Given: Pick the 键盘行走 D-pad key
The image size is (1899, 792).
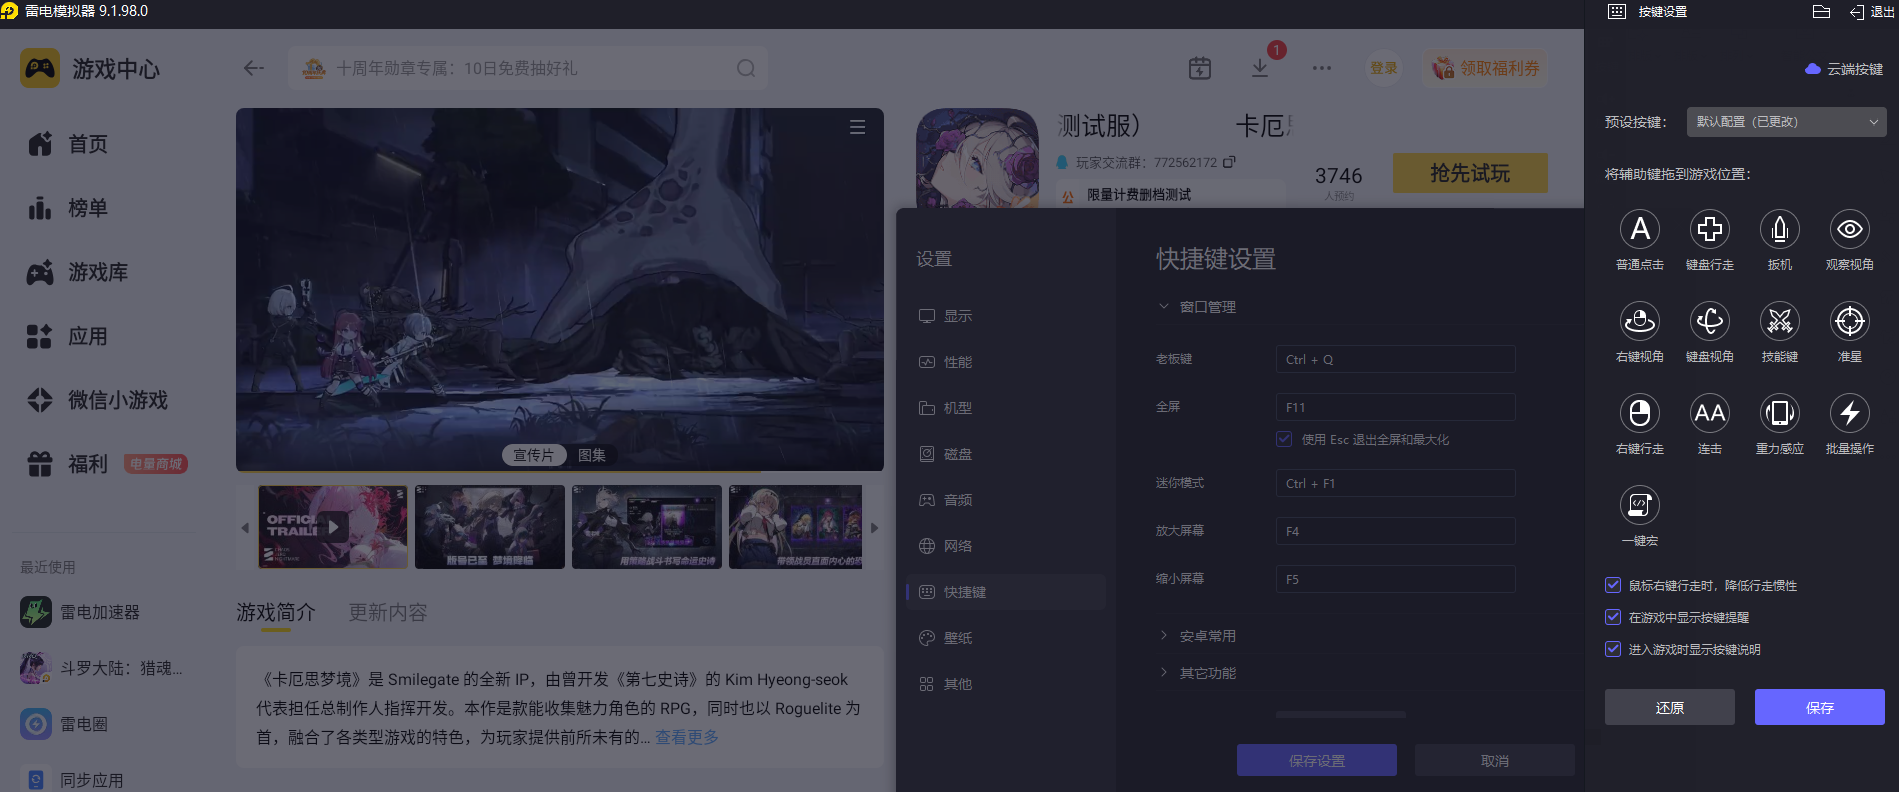Looking at the screenshot, I should (x=1710, y=229).
